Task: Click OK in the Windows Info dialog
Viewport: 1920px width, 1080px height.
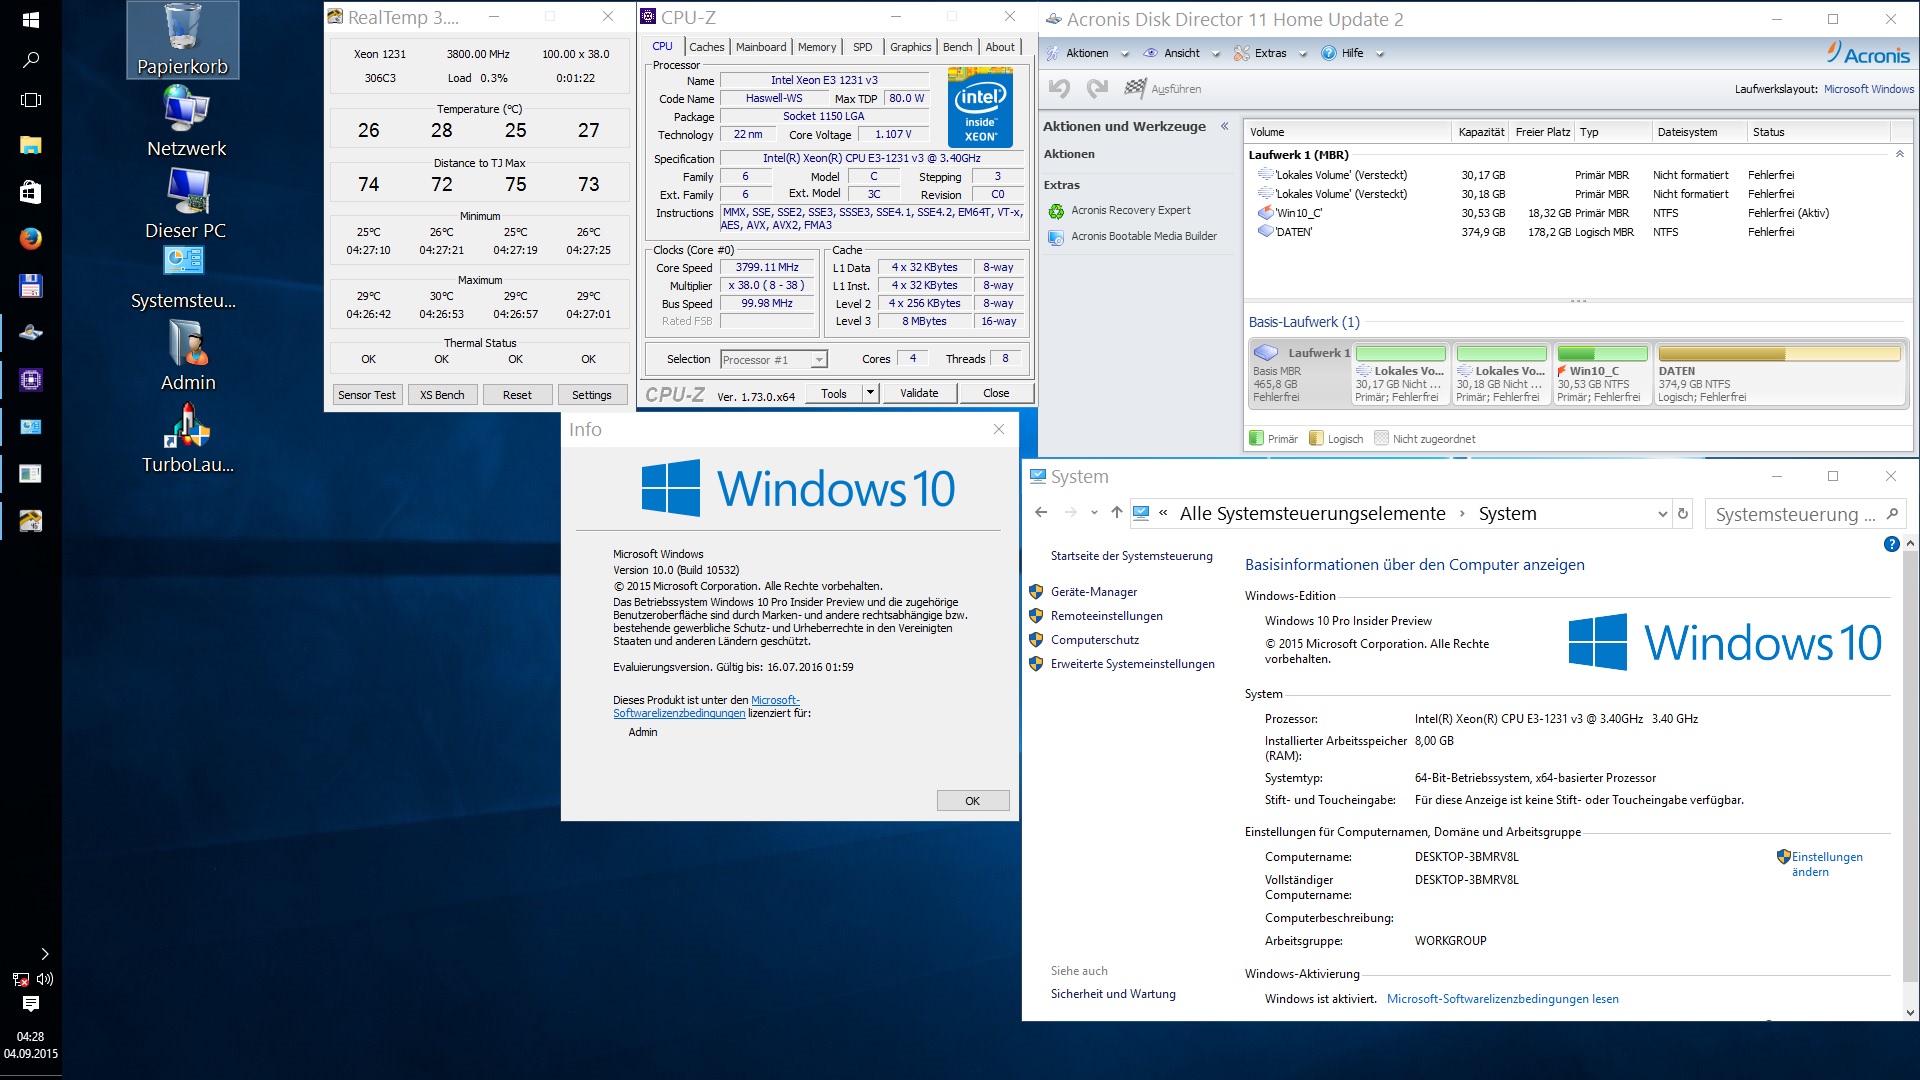Action: pyautogui.click(x=972, y=801)
